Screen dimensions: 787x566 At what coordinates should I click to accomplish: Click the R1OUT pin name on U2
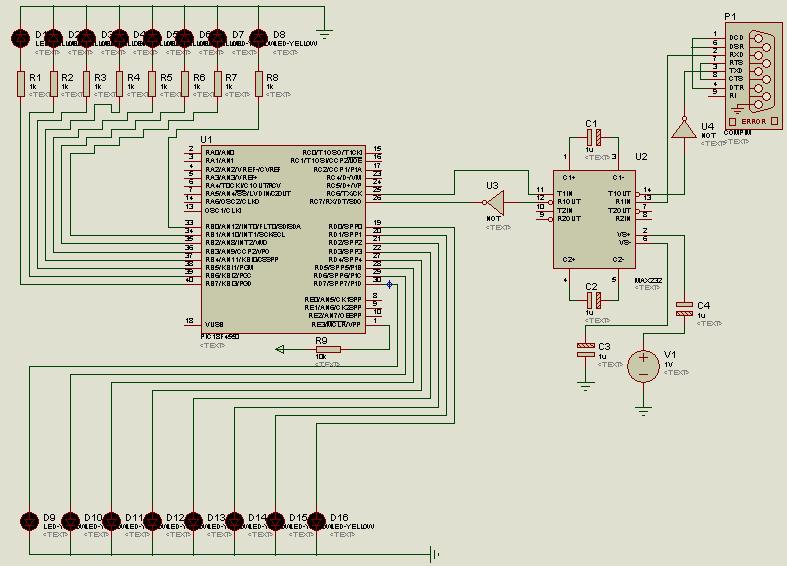pos(569,201)
